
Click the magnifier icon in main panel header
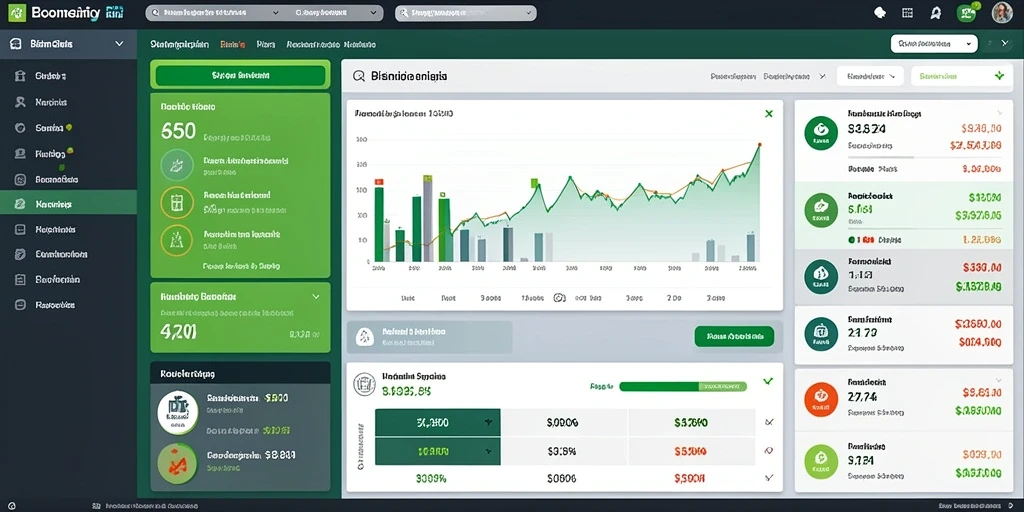coord(359,76)
